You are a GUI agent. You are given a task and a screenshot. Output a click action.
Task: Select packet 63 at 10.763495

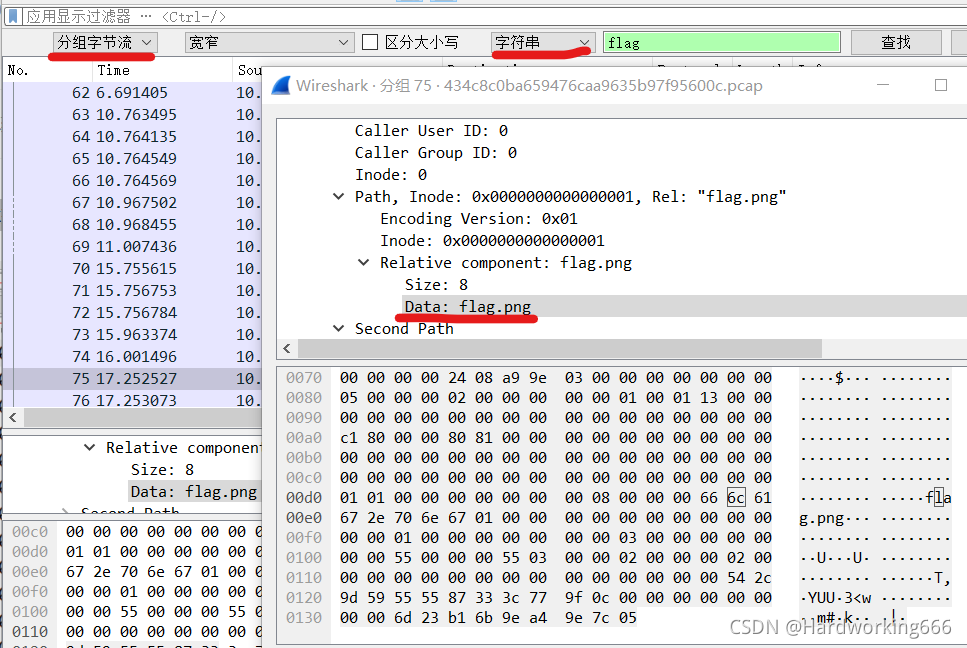tap(132, 115)
